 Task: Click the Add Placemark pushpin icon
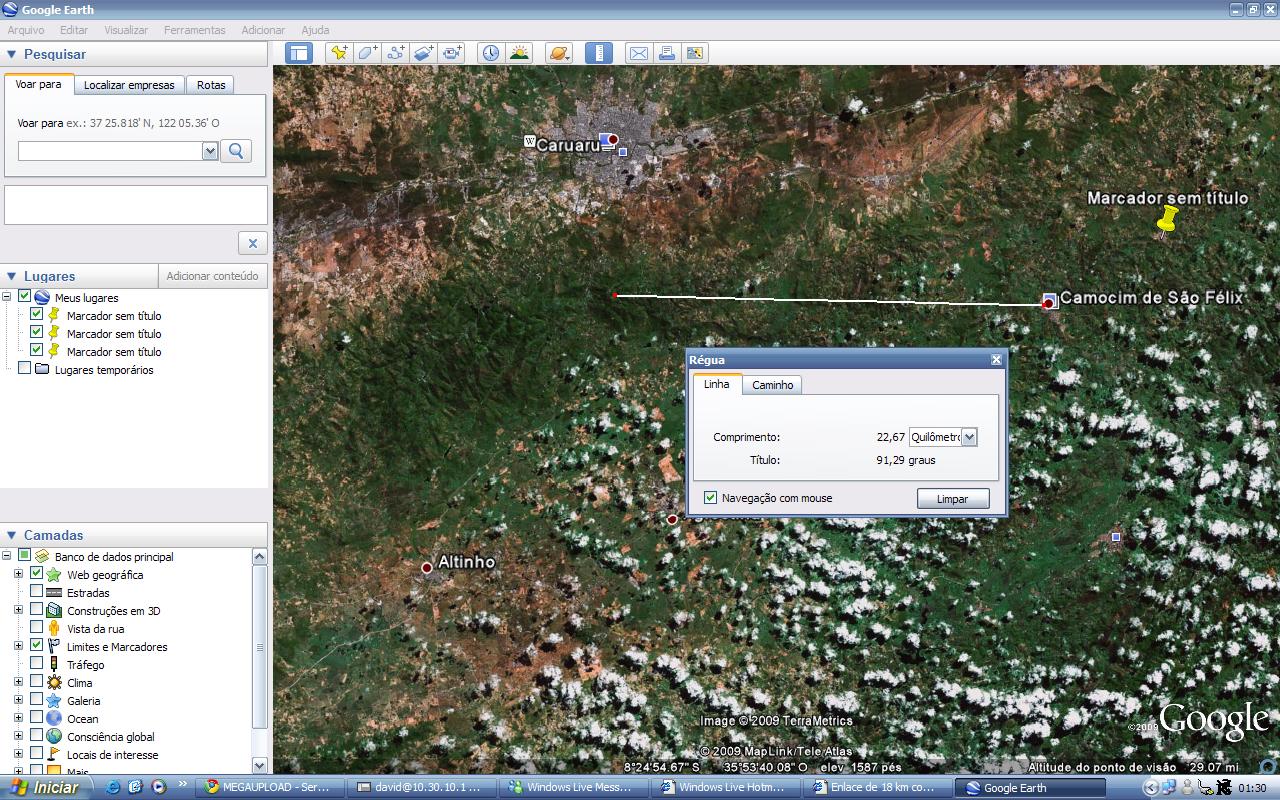(340, 53)
